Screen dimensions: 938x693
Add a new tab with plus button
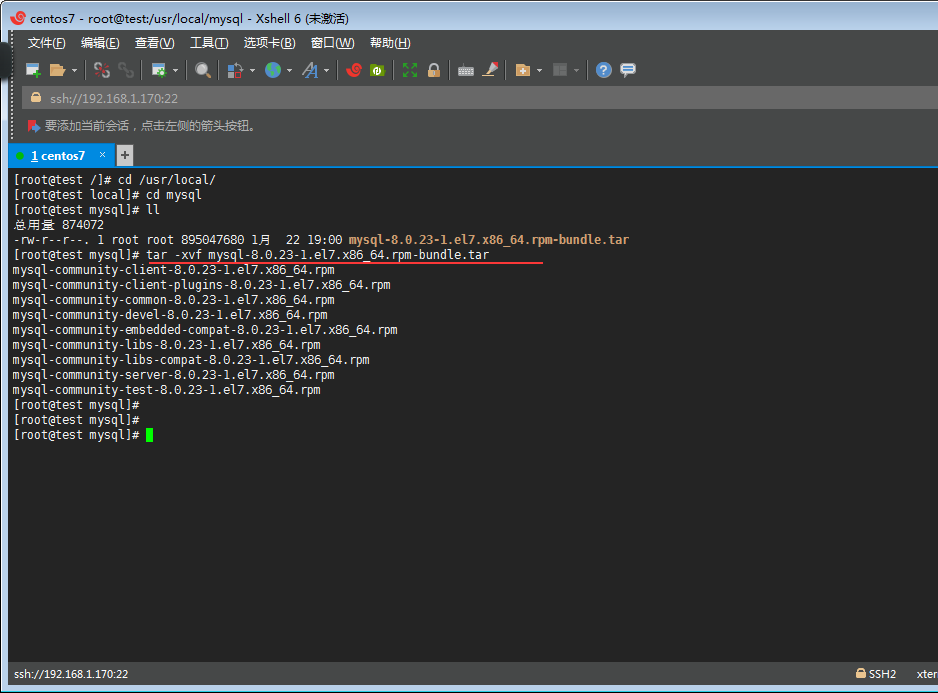[x=125, y=155]
